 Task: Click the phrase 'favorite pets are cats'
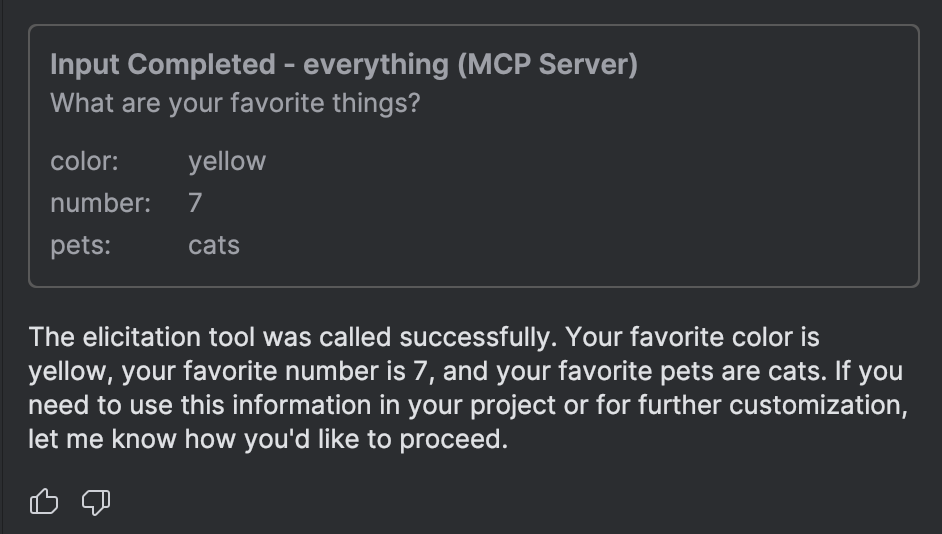coord(692,371)
